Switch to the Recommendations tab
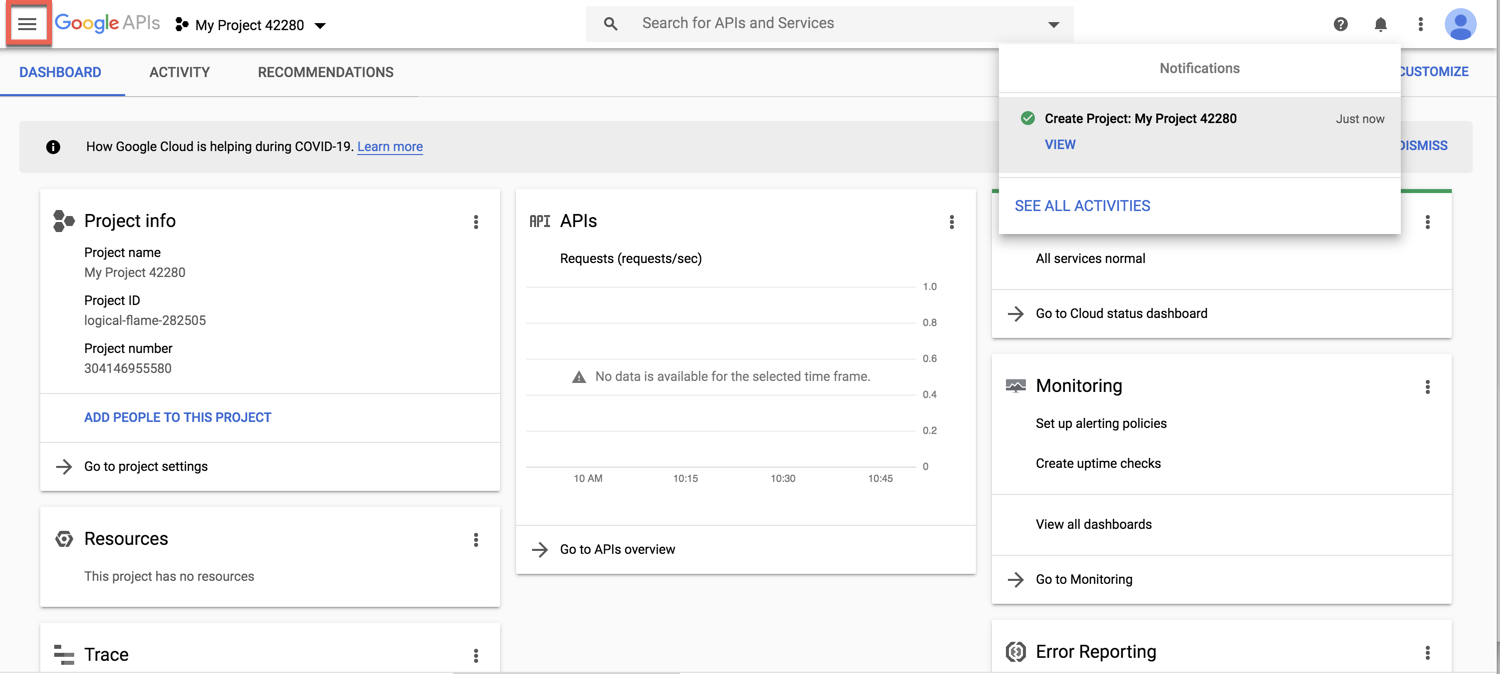 coord(326,72)
